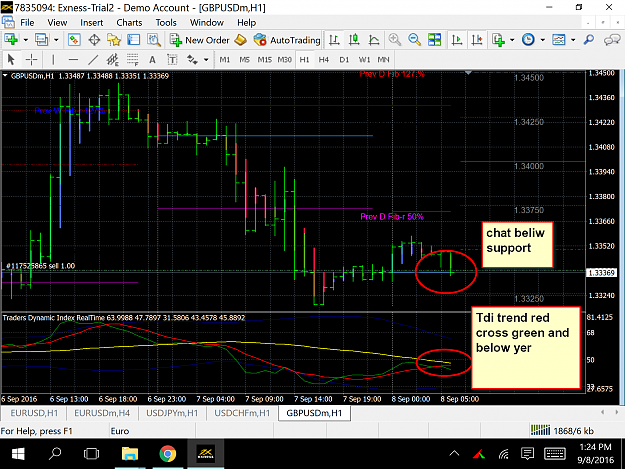
Task: Select the cursor arrow tool
Action: click(x=11, y=60)
